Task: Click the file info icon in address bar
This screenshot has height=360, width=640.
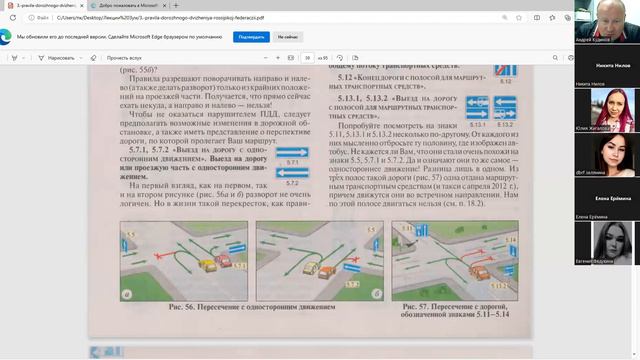Action: 31,18
